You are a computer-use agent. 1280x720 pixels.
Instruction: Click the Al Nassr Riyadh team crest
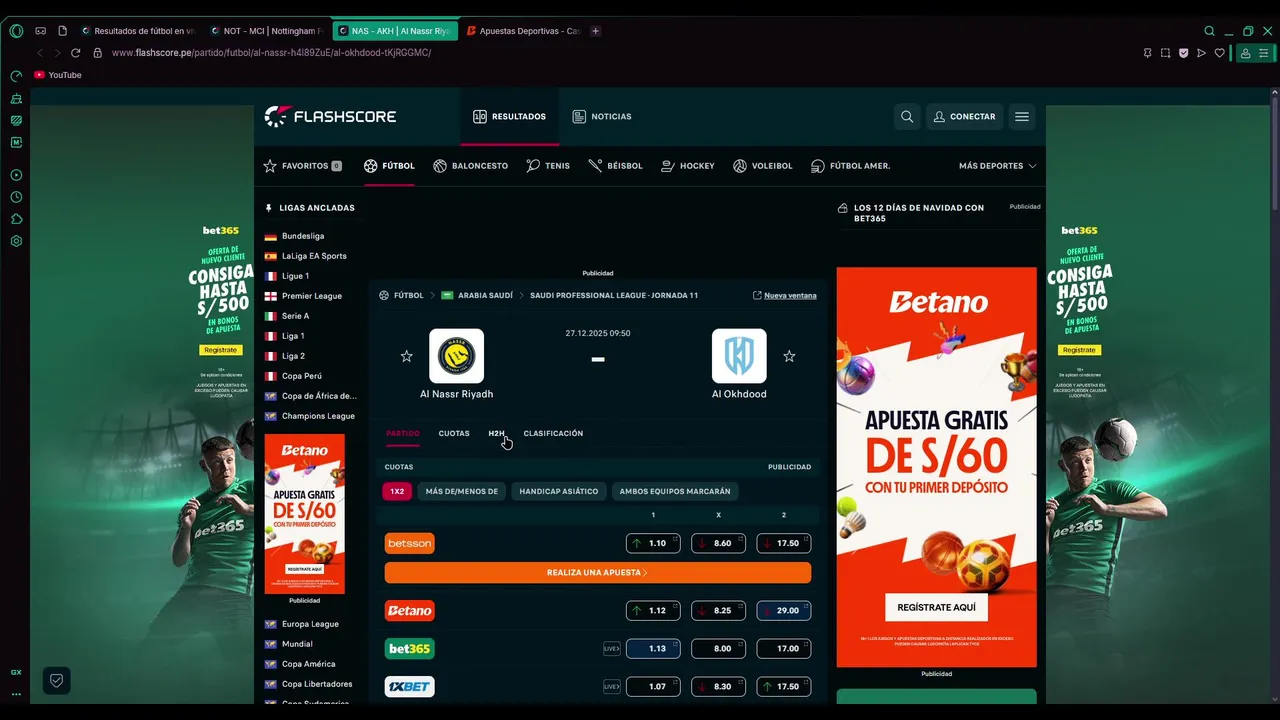tap(456, 356)
